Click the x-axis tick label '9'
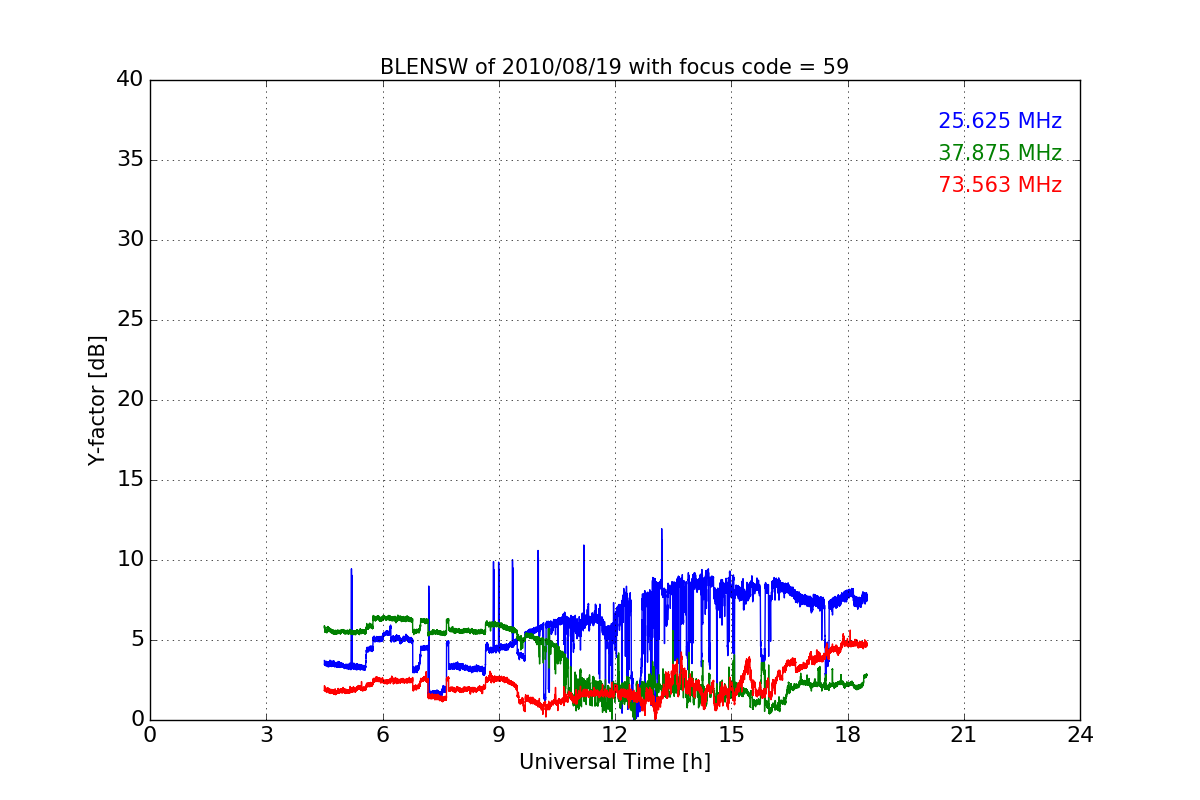The width and height of the screenshot is (1200, 800). coord(498,735)
